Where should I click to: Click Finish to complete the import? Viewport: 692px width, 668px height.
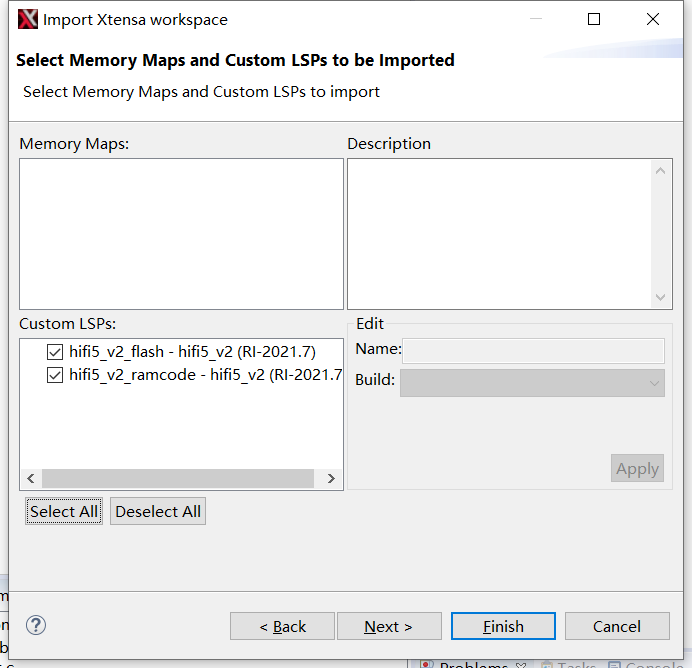503,626
